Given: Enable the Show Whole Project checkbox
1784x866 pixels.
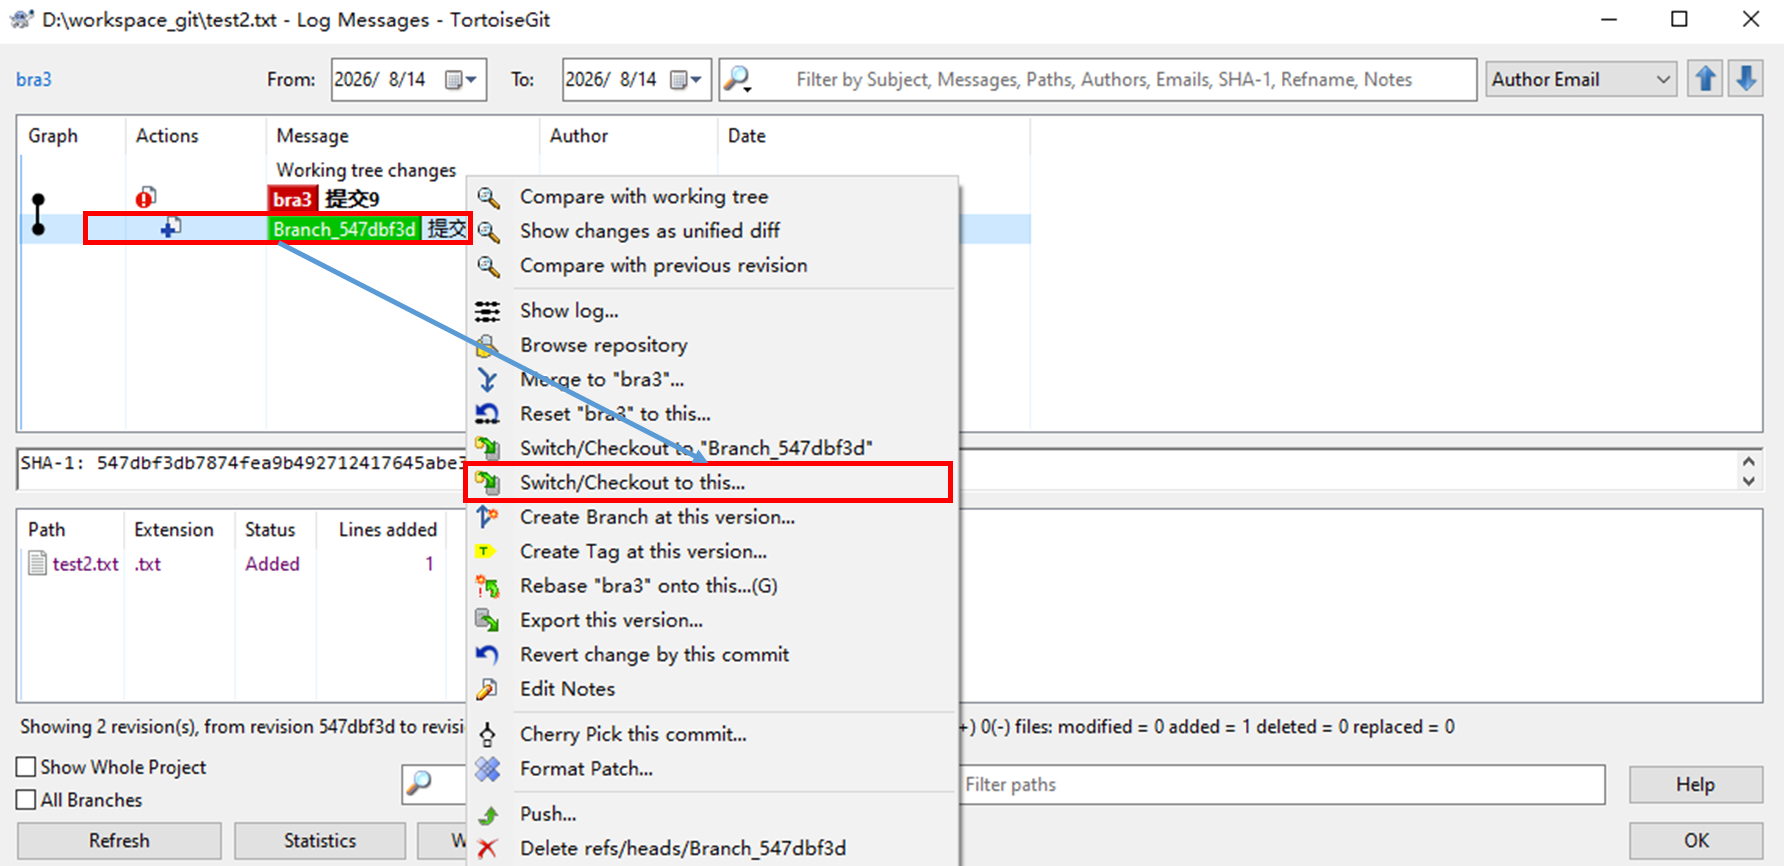Looking at the screenshot, I should click(26, 767).
